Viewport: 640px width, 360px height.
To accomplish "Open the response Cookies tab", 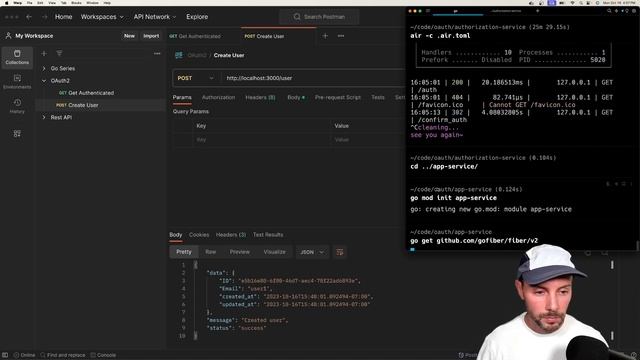I will tap(199, 235).
